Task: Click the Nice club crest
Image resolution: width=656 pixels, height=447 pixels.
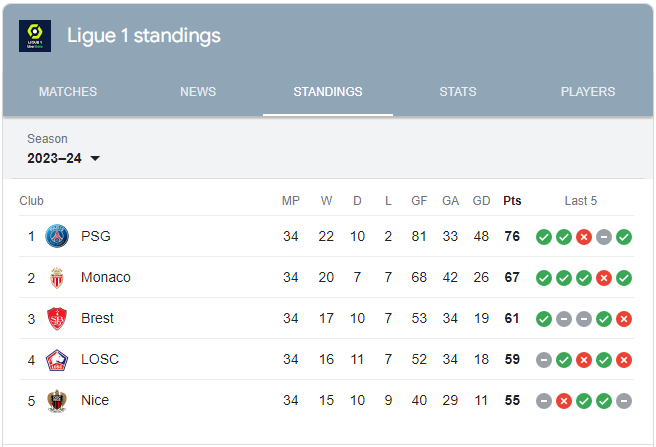Action: (x=57, y=401)
